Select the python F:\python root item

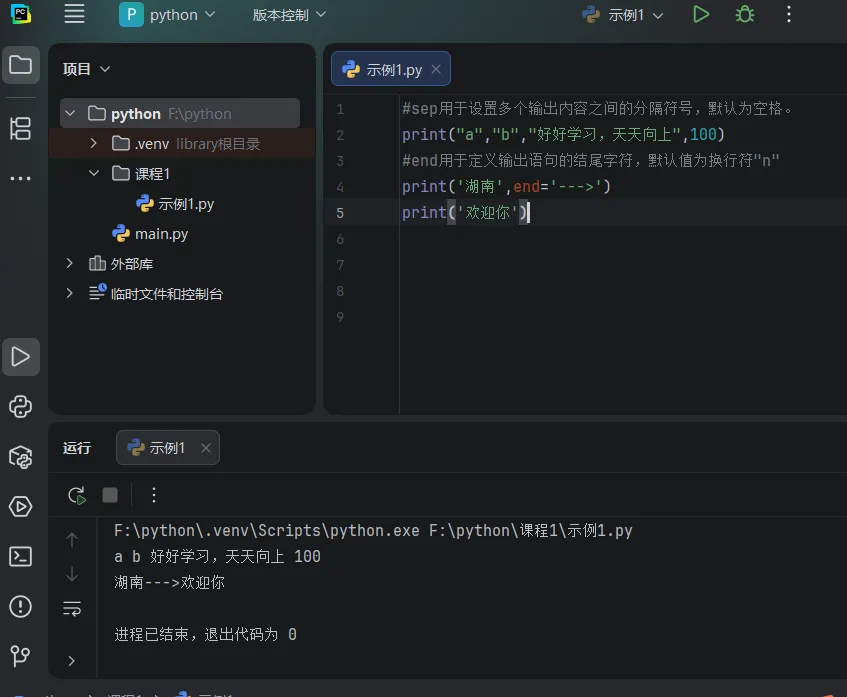coord(180,113)
